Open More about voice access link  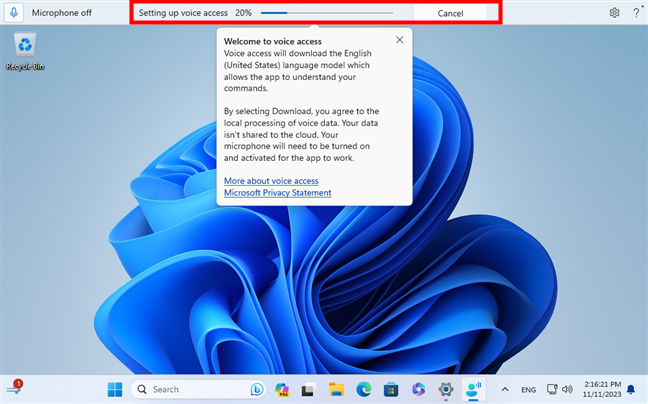click(x=271, y=181)
